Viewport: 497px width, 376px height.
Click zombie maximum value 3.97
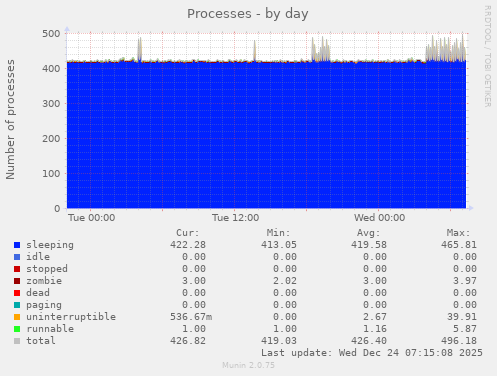[465, 281]
